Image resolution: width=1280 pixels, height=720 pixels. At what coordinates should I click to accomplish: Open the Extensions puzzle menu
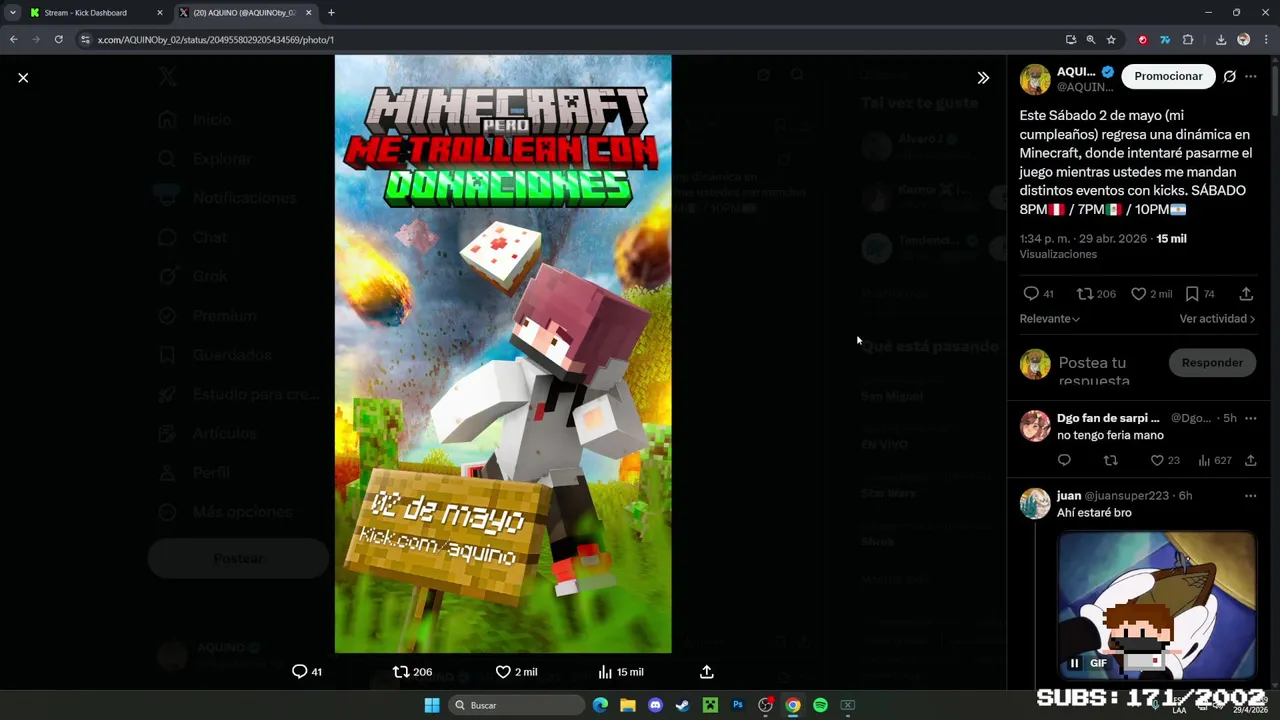click(x=1188, y=40)
